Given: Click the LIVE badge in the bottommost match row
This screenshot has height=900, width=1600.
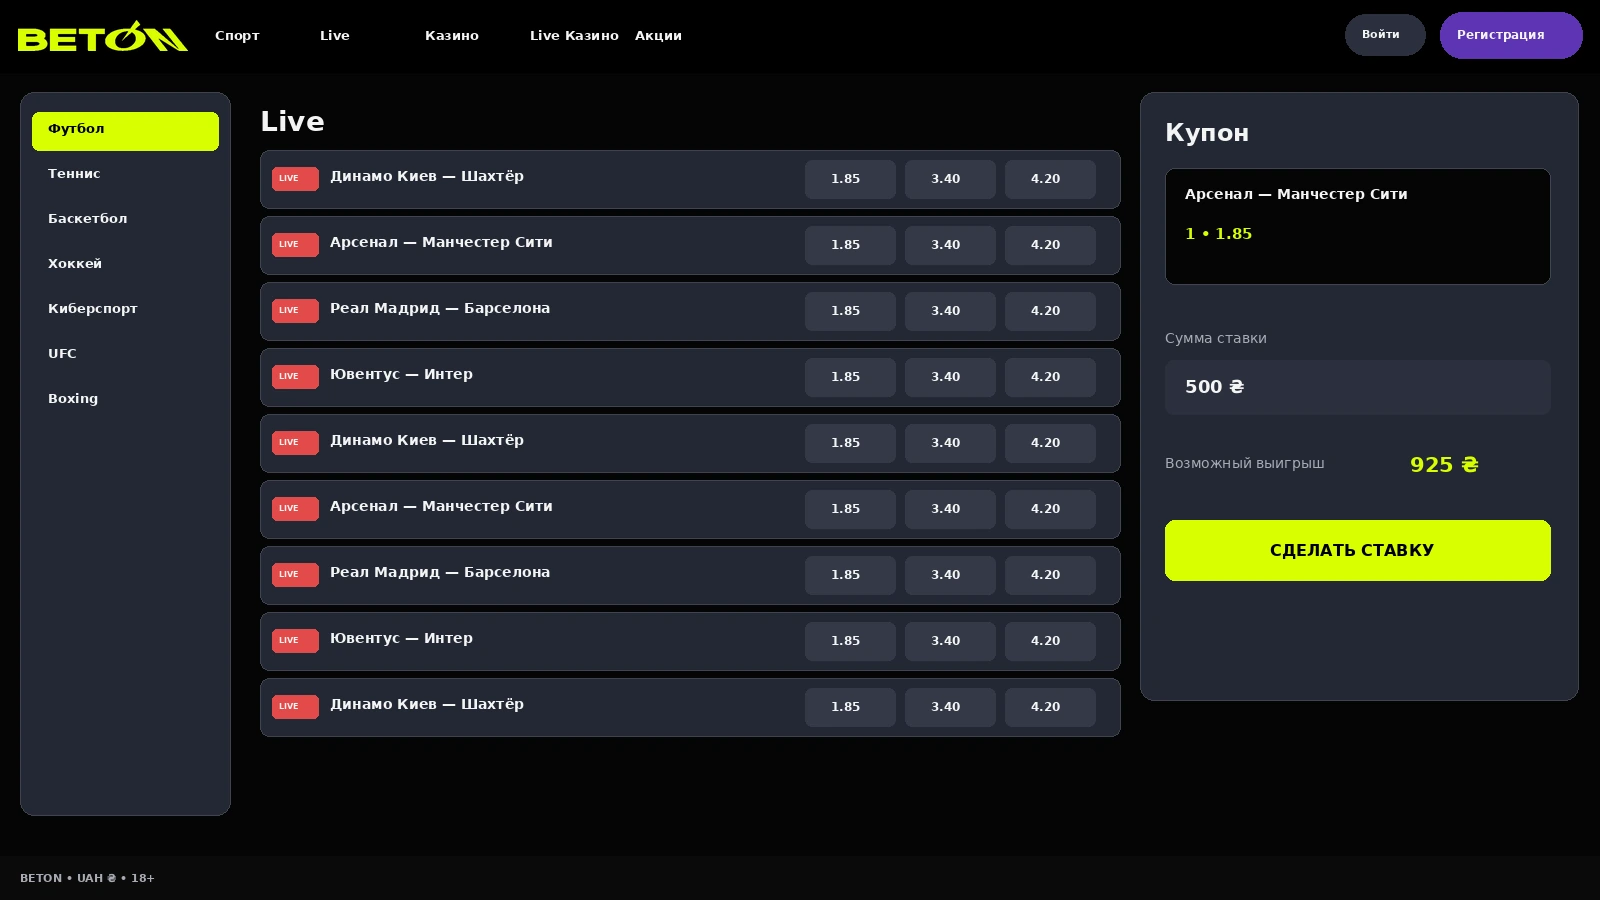Looking at the screenshot, I should point(295,707).
